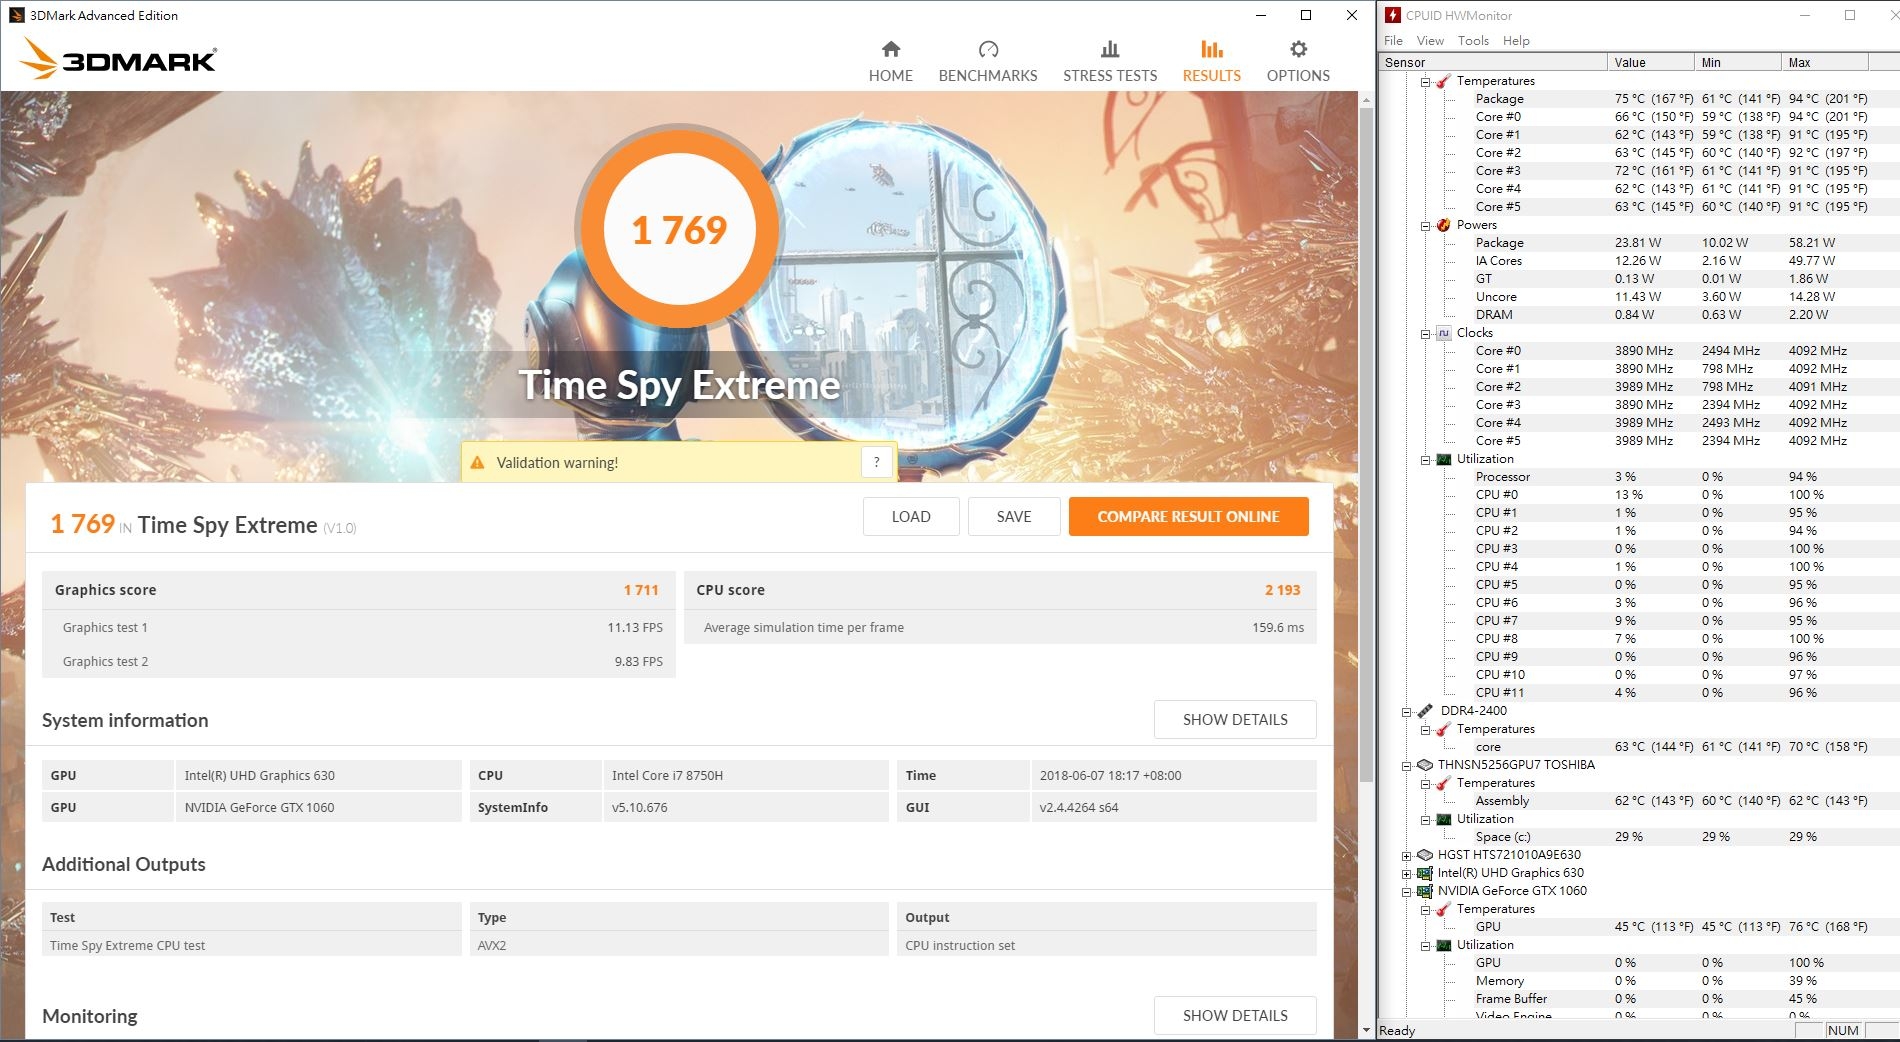
Task: Click the SAVE result button
Action: 1014,517
